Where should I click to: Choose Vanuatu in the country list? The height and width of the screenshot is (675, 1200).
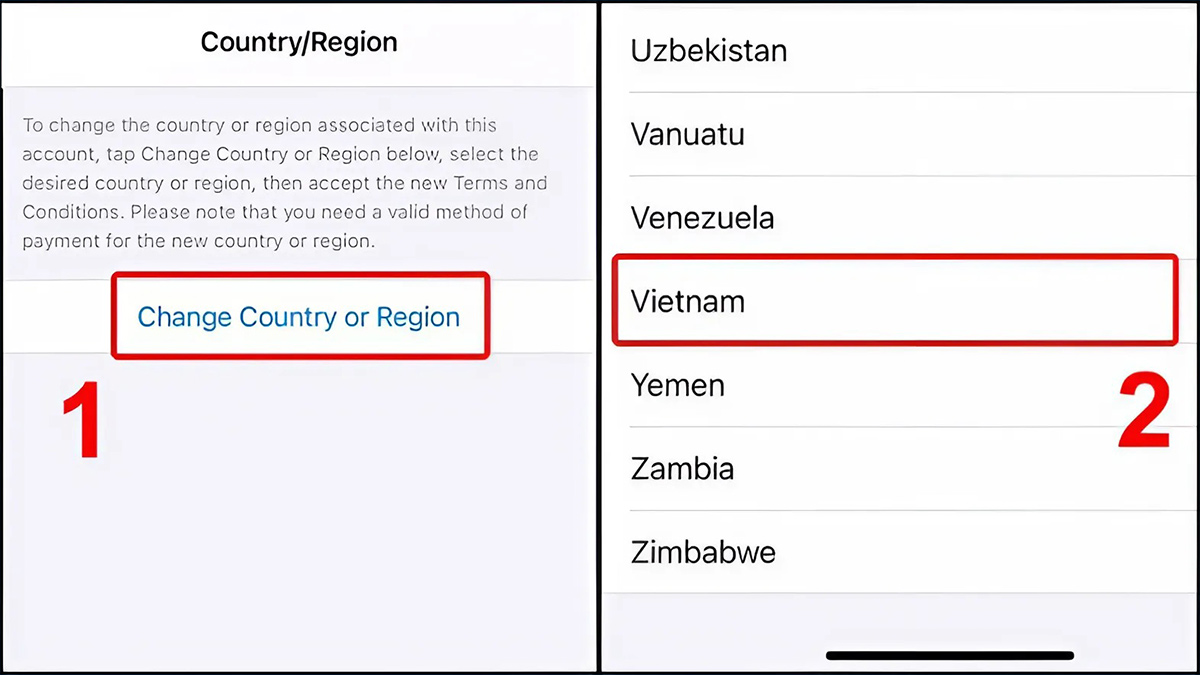click(x=688, y=134)
